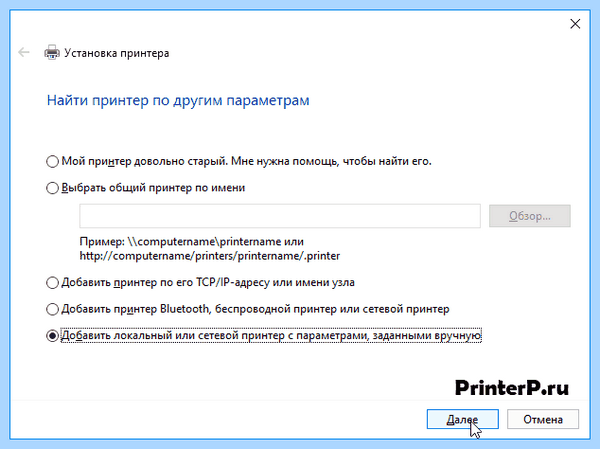Screen dimensions: 600x449
Task: Click the 'http://computername/printers/printername/.printer' example text
Action: click(x=210, y=256)
